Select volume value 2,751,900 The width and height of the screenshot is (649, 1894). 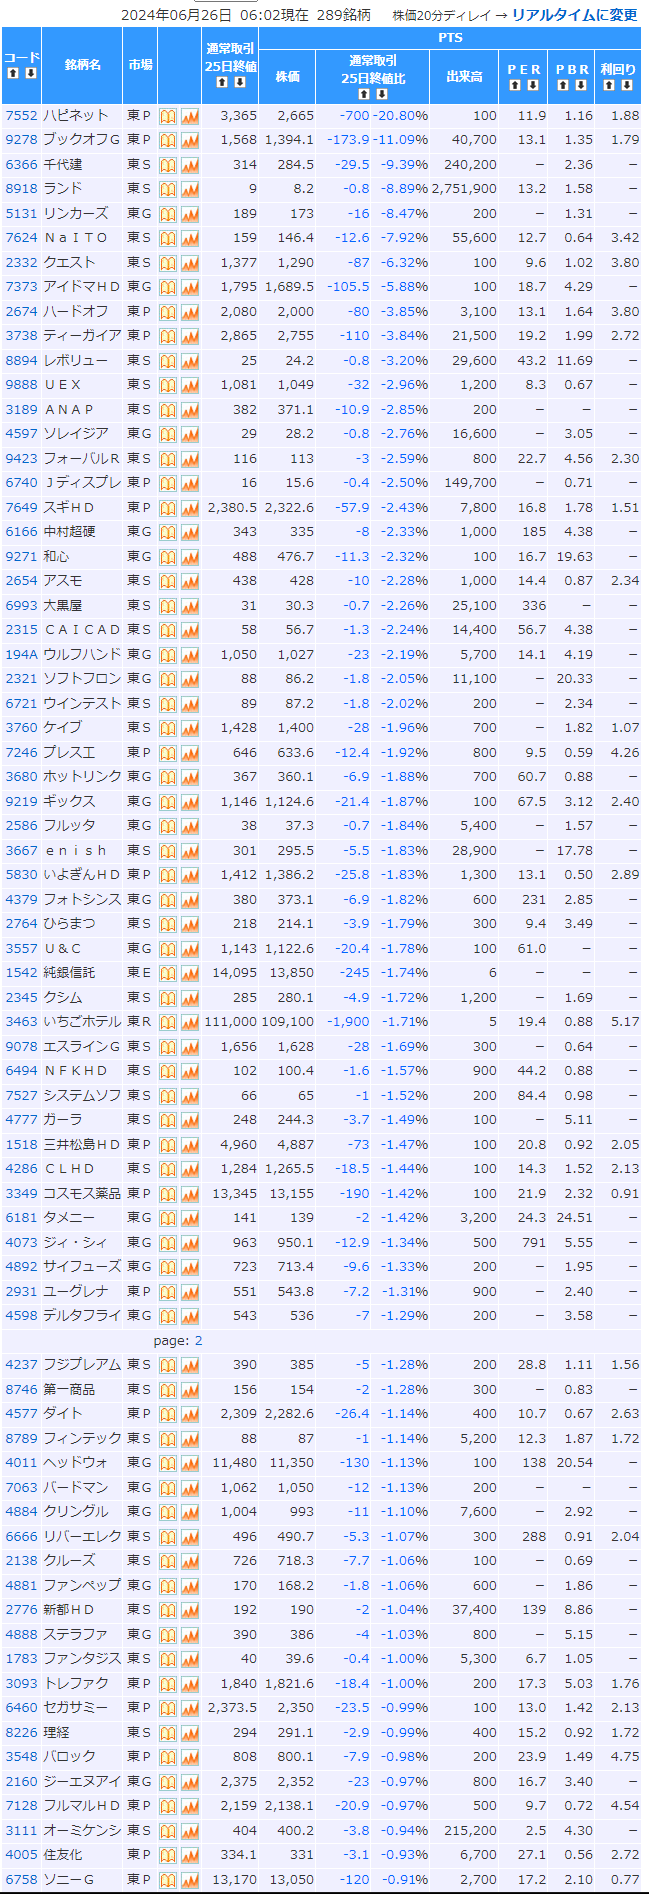tap(465, 189)
